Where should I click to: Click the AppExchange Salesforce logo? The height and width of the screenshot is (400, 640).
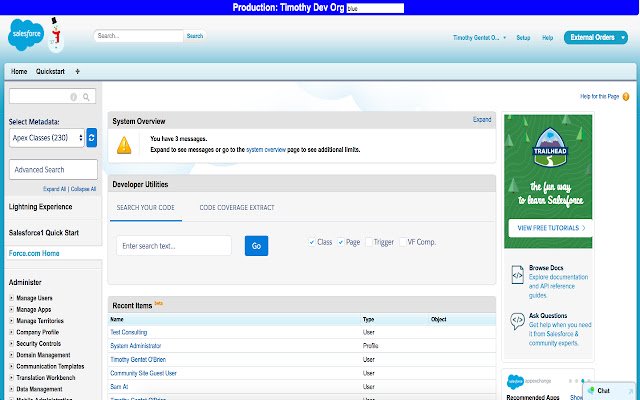point(515,382)
